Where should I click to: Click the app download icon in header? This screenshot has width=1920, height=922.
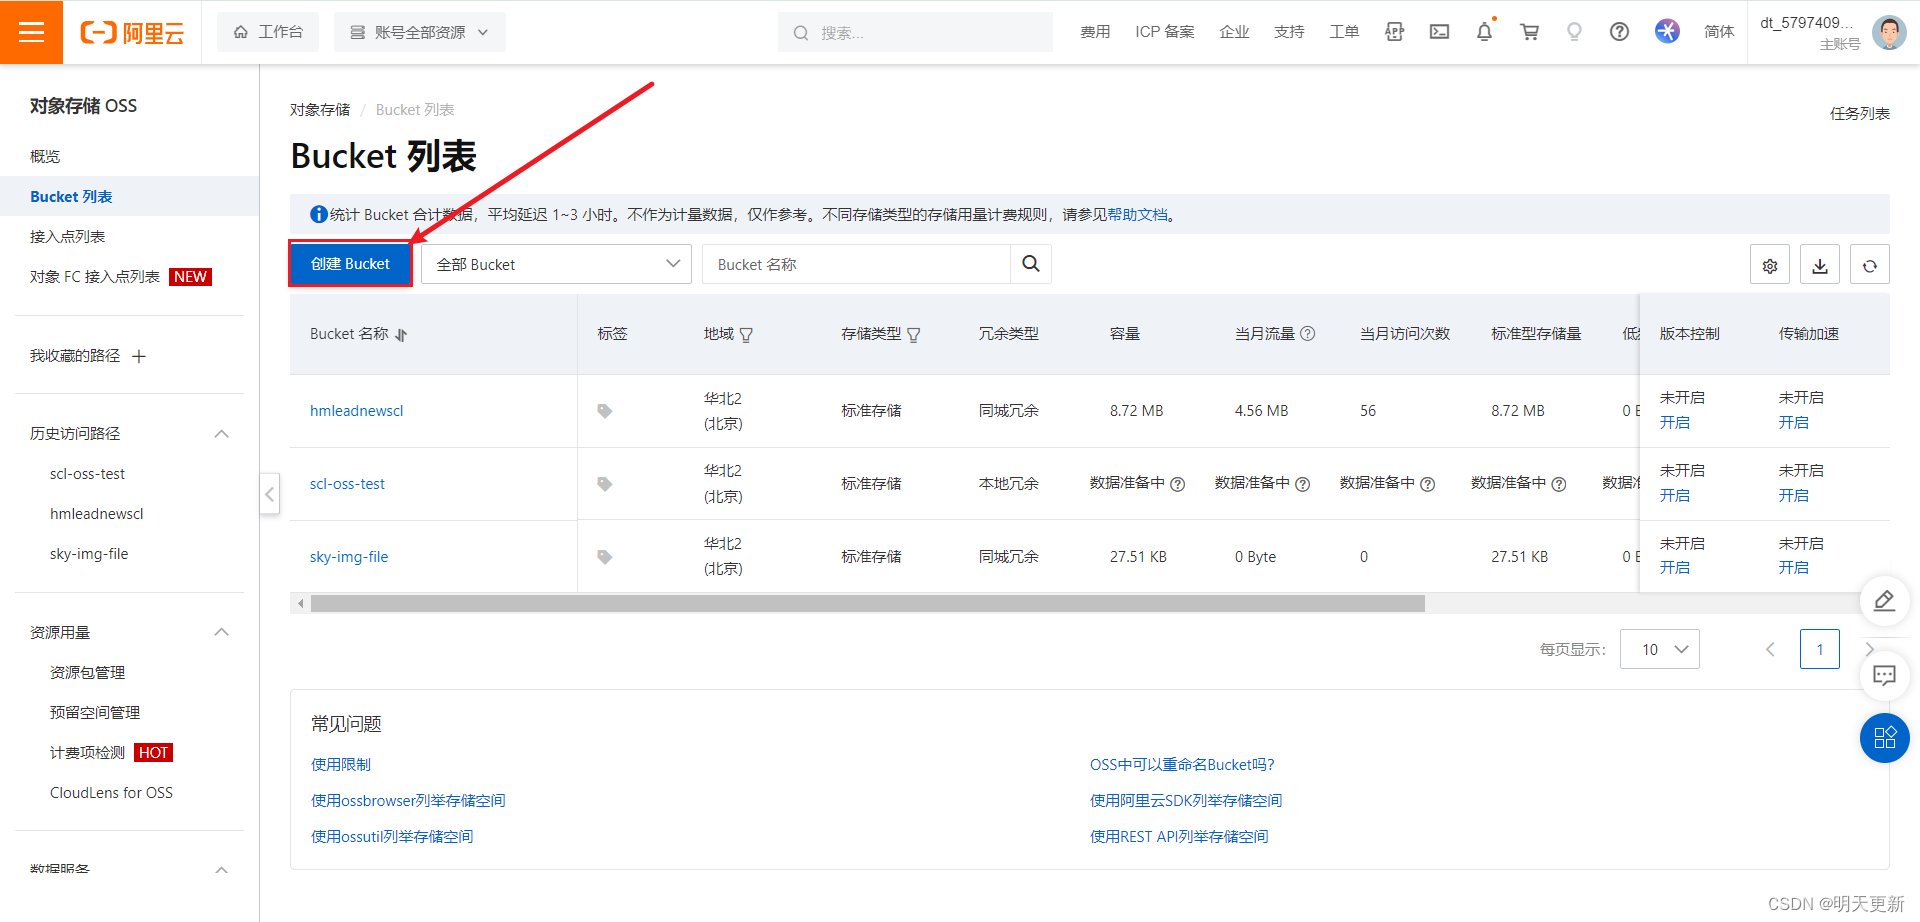click(x=1394, y=32)
